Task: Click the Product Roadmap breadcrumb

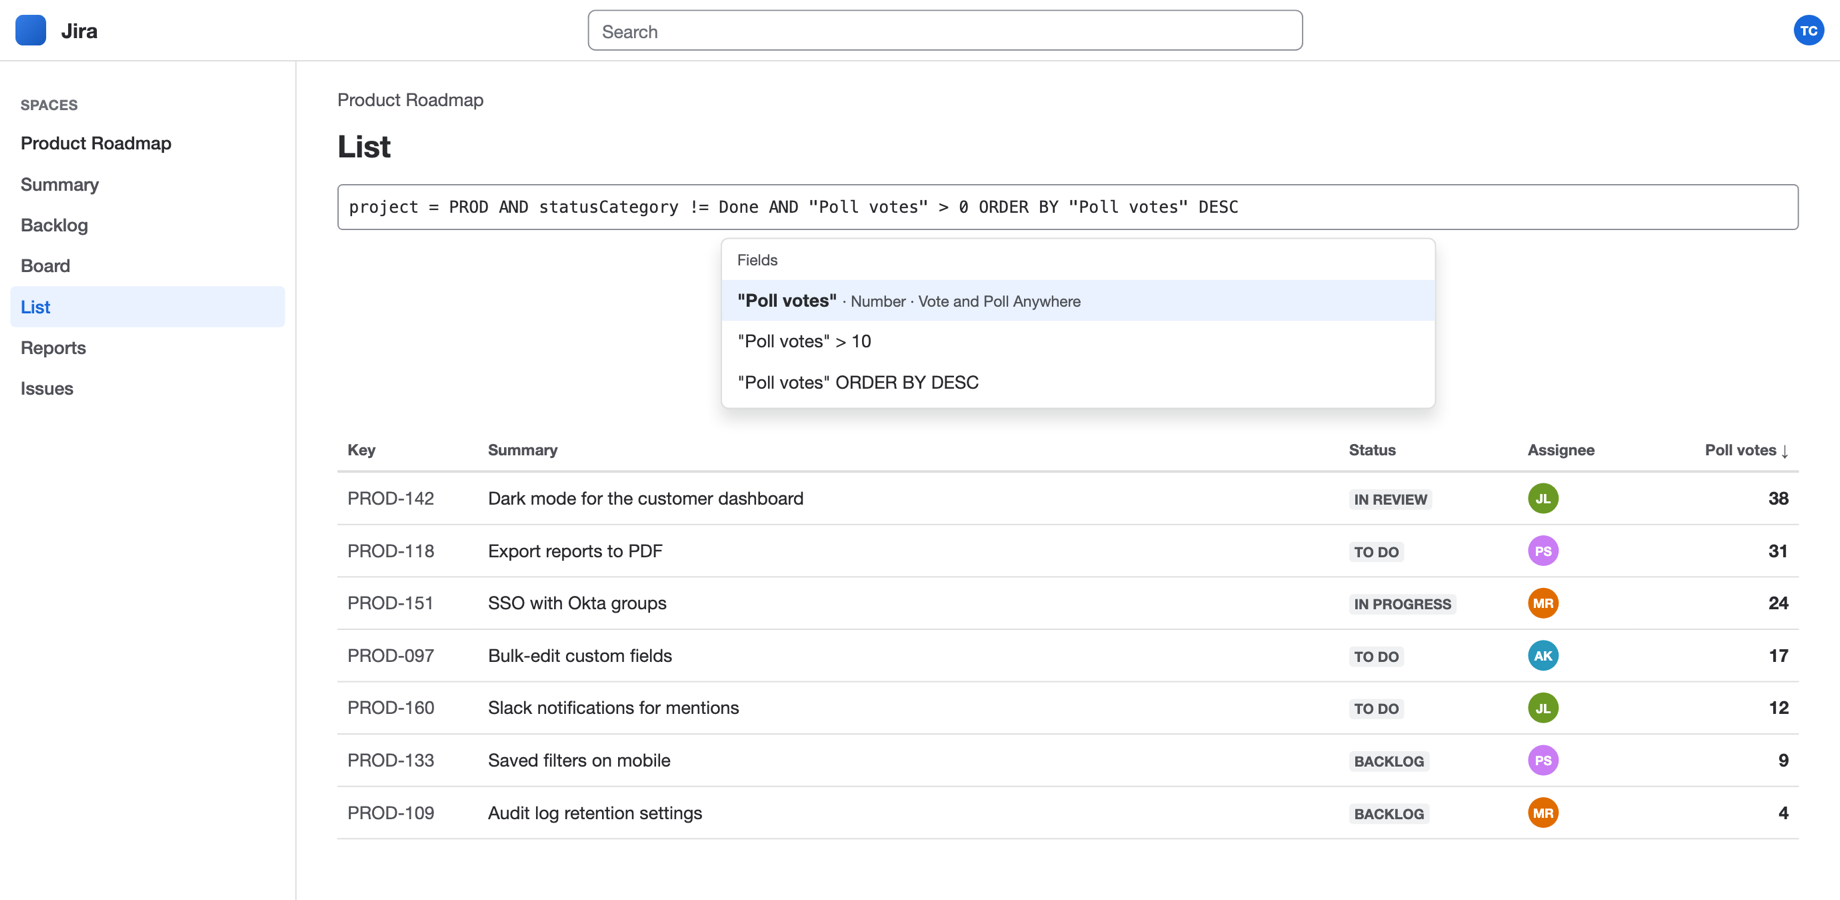Action: coord(410,100)
